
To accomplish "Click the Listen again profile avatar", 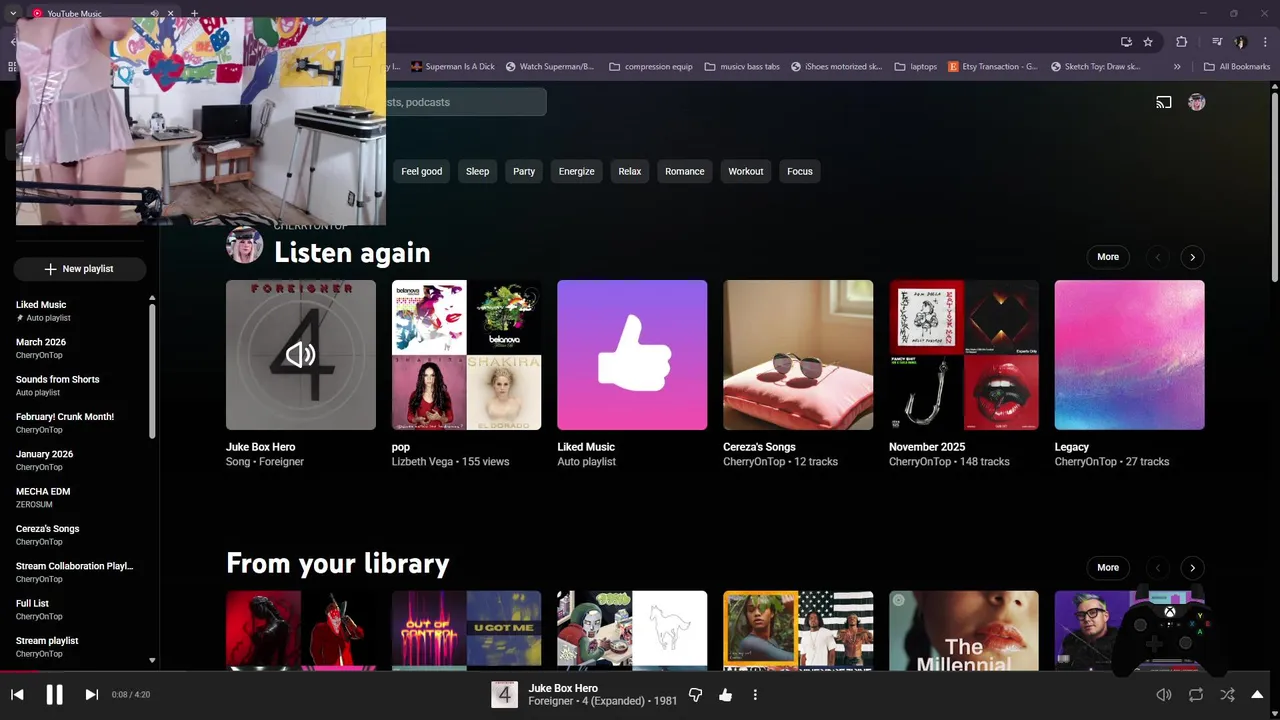I will pos(244,245).
